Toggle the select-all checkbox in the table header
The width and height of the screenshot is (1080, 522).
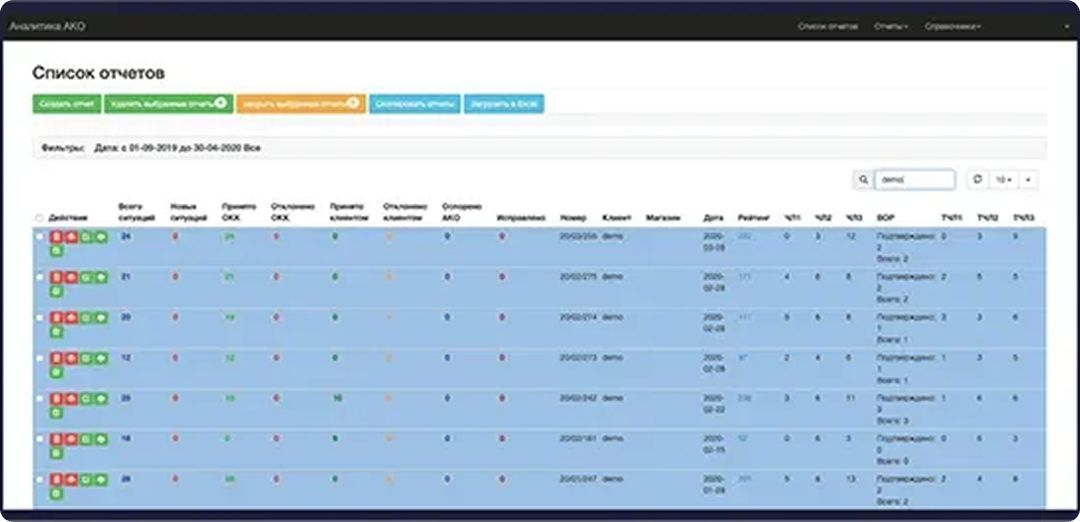click(39, 218)
